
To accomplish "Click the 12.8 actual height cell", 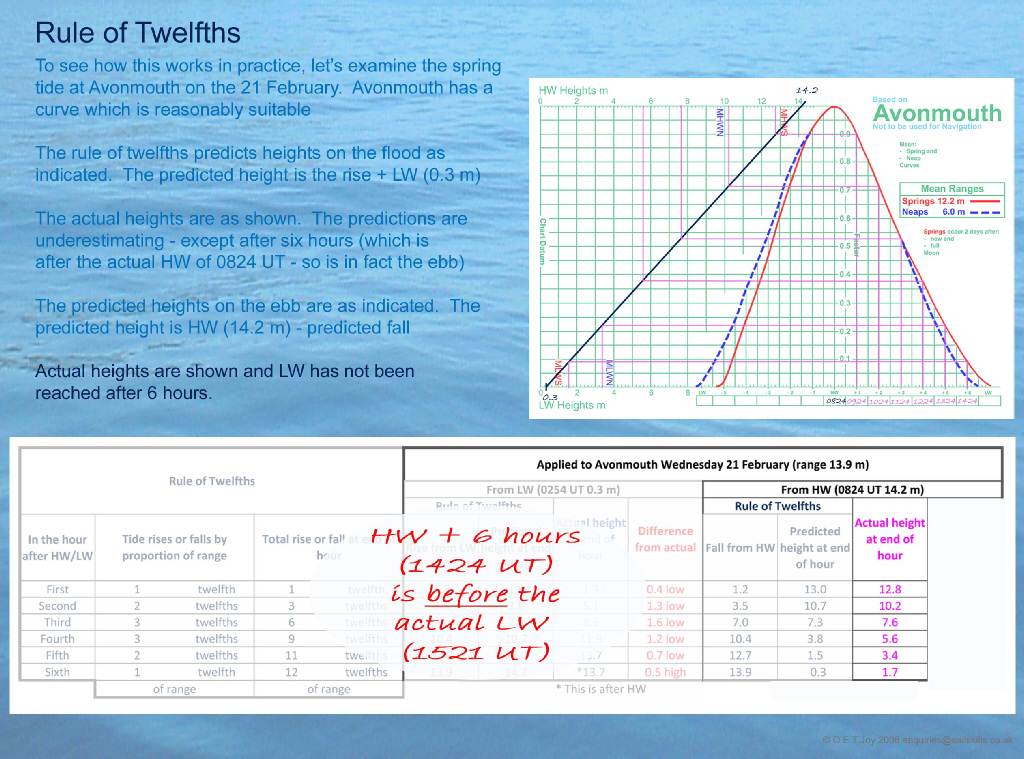I will [889, 589].
